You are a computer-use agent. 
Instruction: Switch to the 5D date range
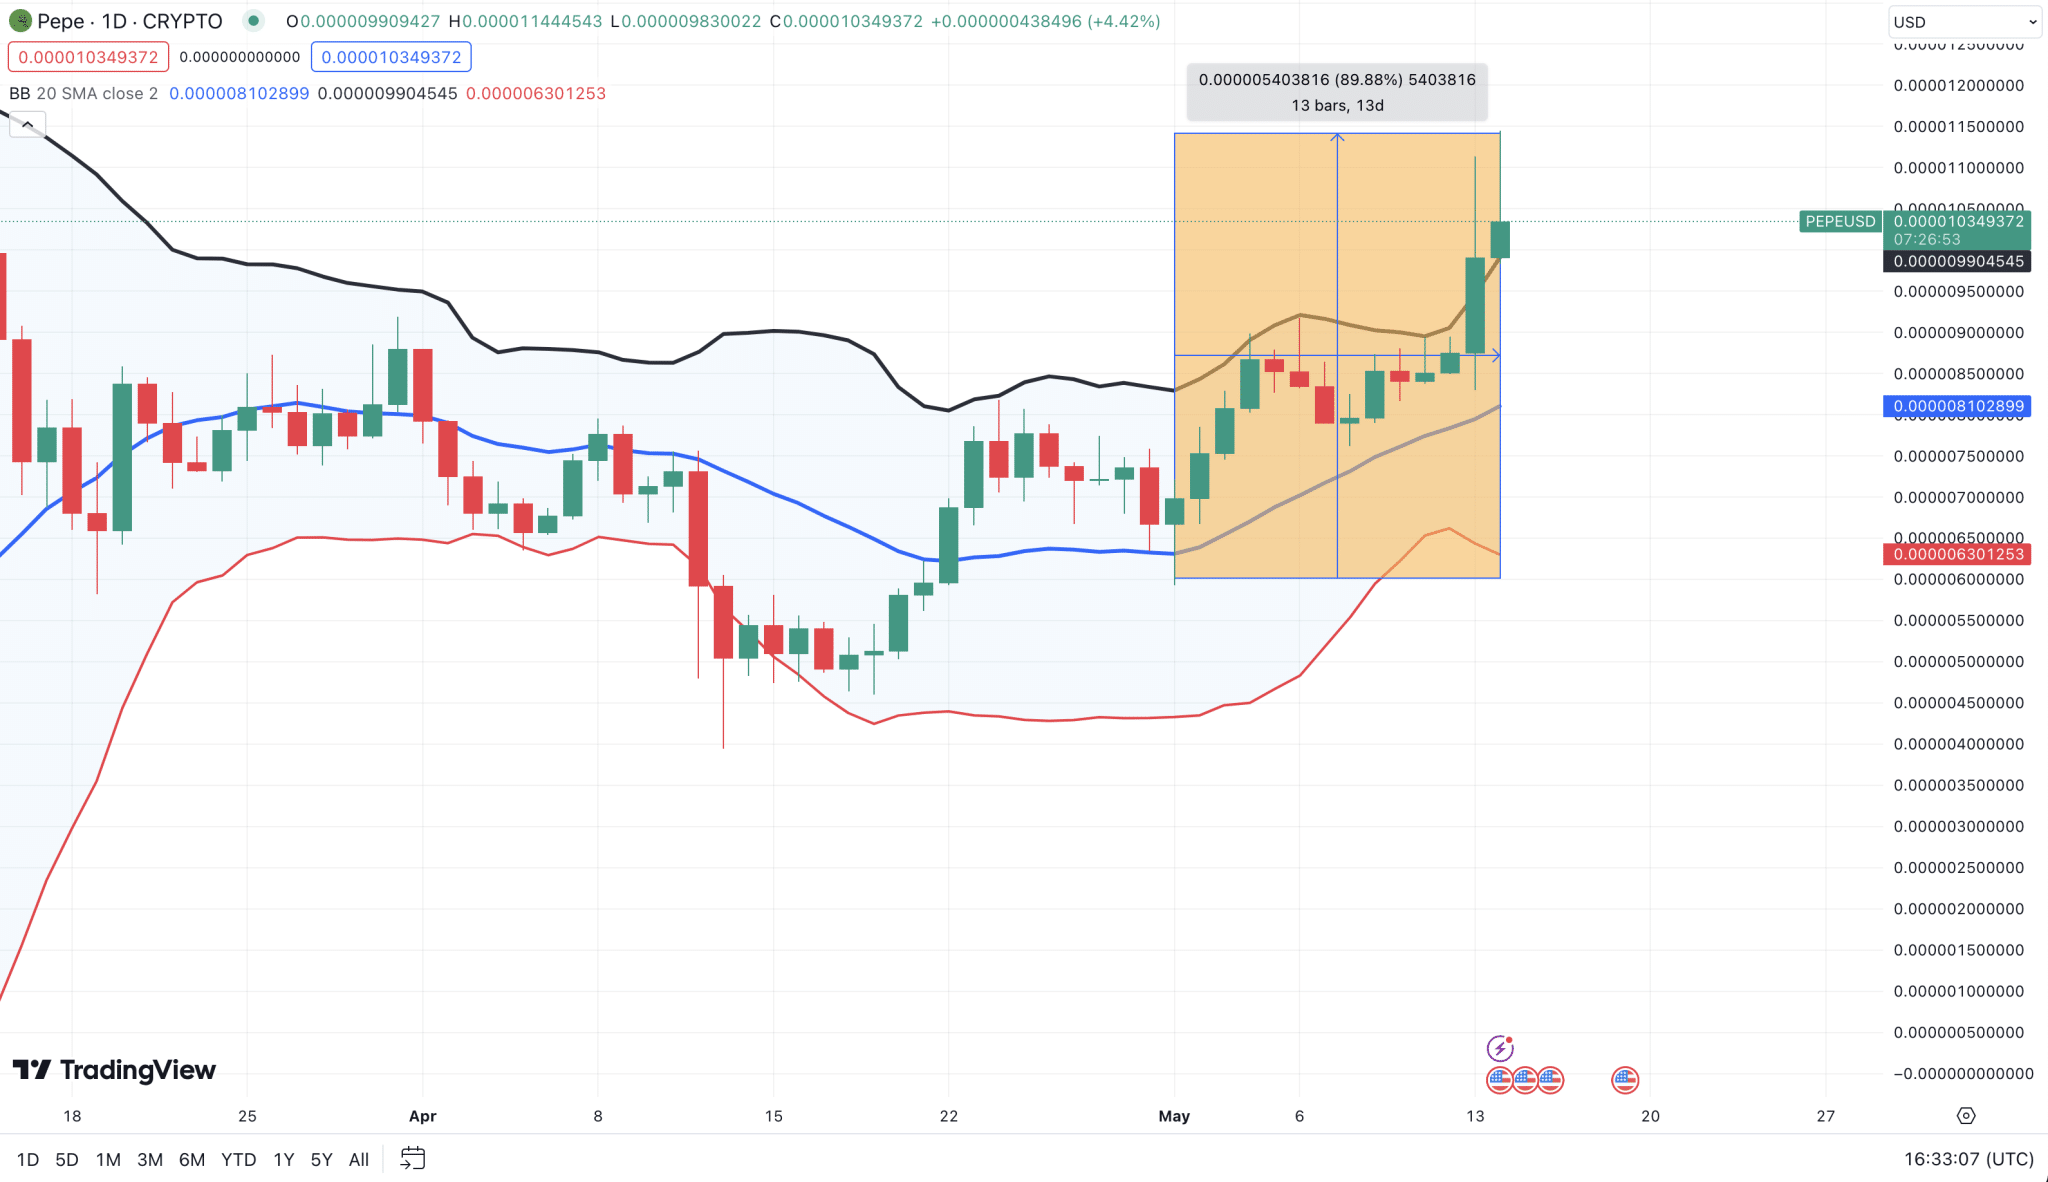coord(67,1160)
